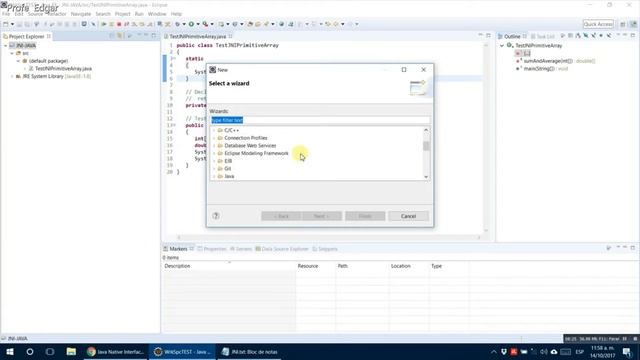640x360 pixels.
Task: Maximize the editor area
Action: point(488,36)
